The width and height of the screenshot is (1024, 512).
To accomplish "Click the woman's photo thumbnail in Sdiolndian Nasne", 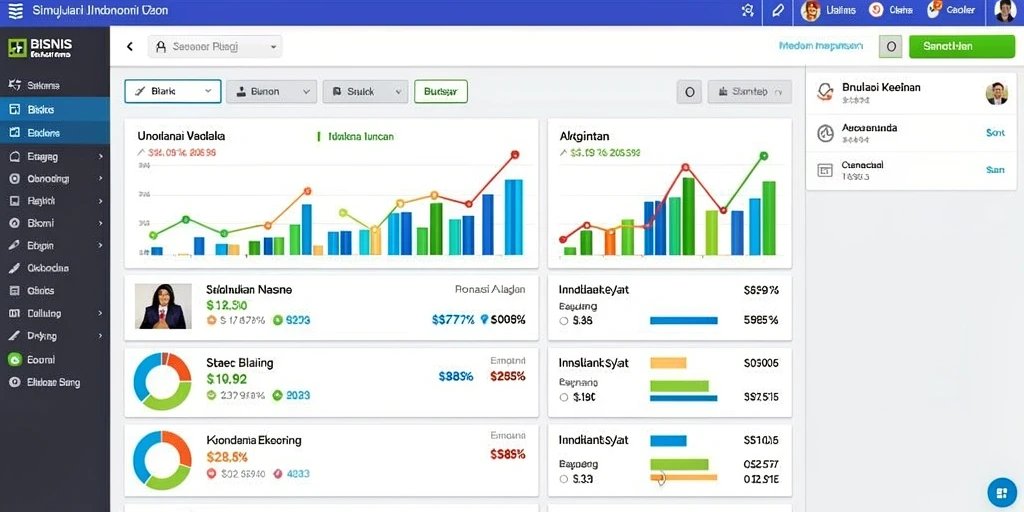I will click(x=163, y=306).
